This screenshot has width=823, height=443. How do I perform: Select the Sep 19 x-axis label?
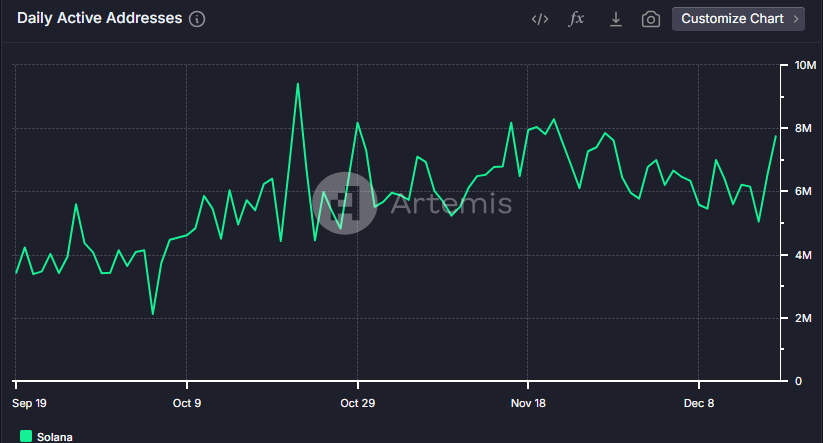coord(29,403)
